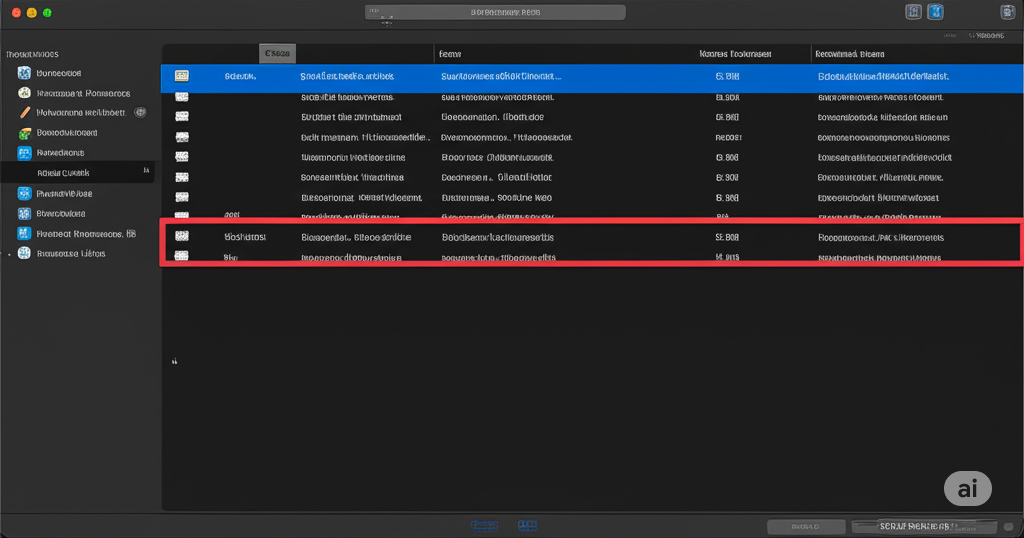
Task: Select the row whose size value starts with 'RE'
Action: coord(592,137)
